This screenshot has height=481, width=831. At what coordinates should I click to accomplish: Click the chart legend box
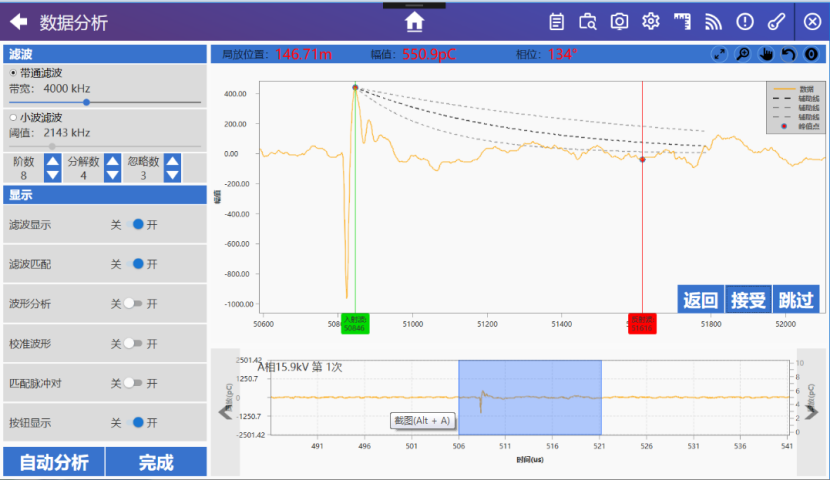point(795,108)
